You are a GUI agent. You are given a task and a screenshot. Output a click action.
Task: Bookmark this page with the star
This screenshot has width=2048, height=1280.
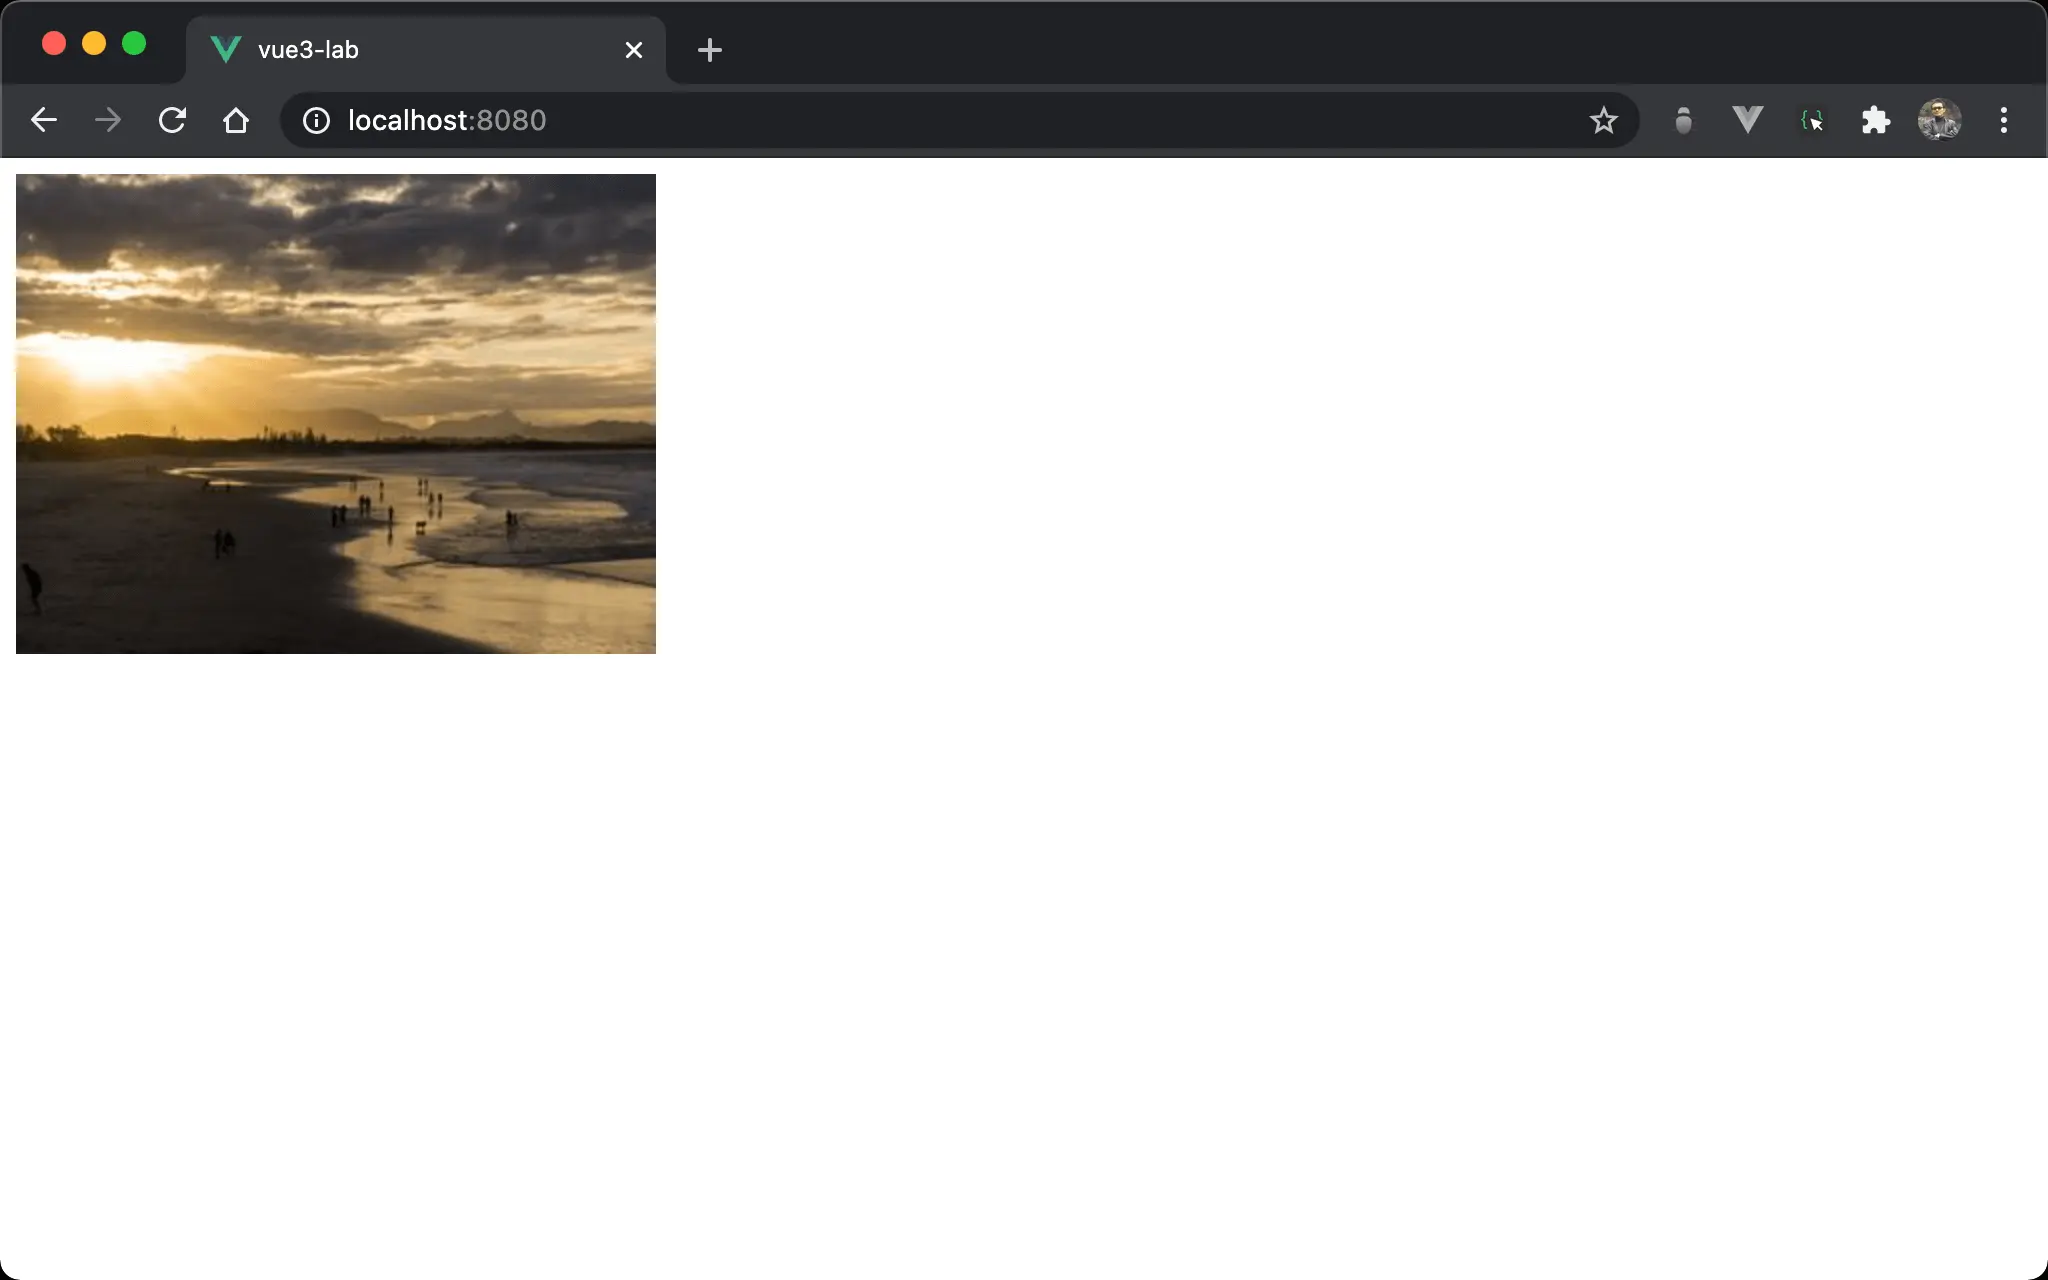pyautogui.click(x=1603, y=120)
